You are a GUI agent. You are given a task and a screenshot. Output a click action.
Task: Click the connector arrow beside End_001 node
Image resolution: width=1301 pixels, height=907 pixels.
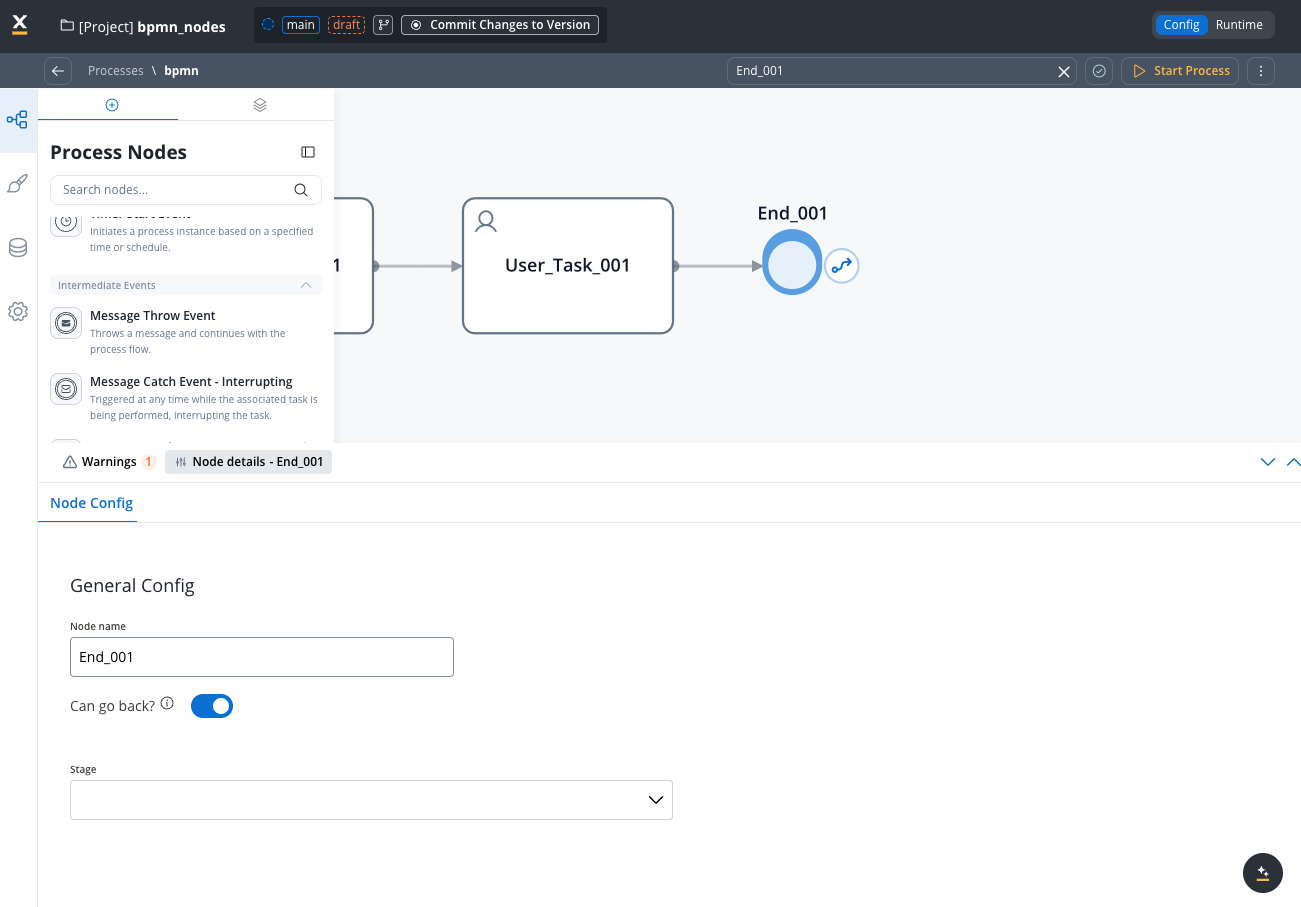(842, 266)
